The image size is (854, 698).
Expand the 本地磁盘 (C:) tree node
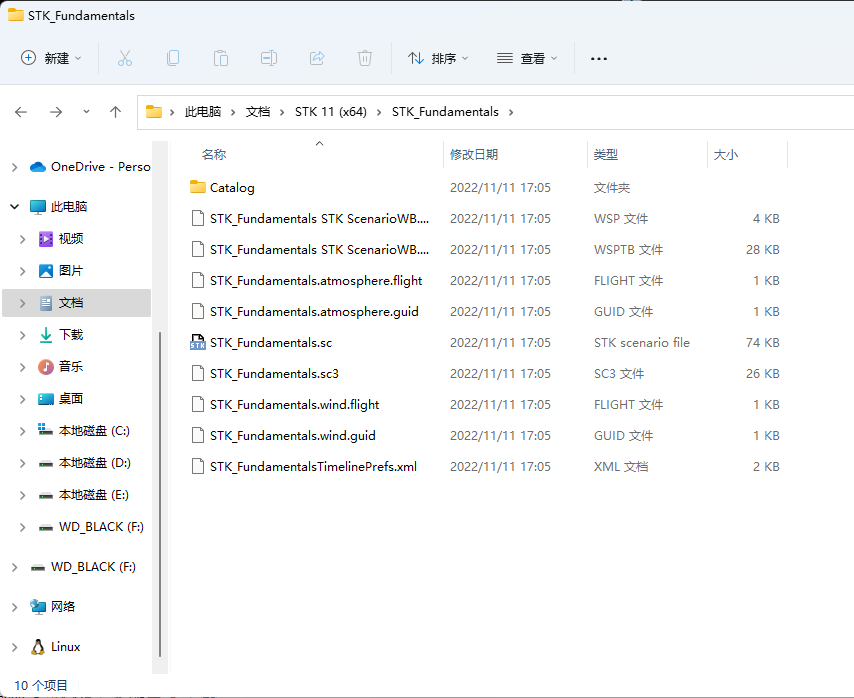(23, 431)
